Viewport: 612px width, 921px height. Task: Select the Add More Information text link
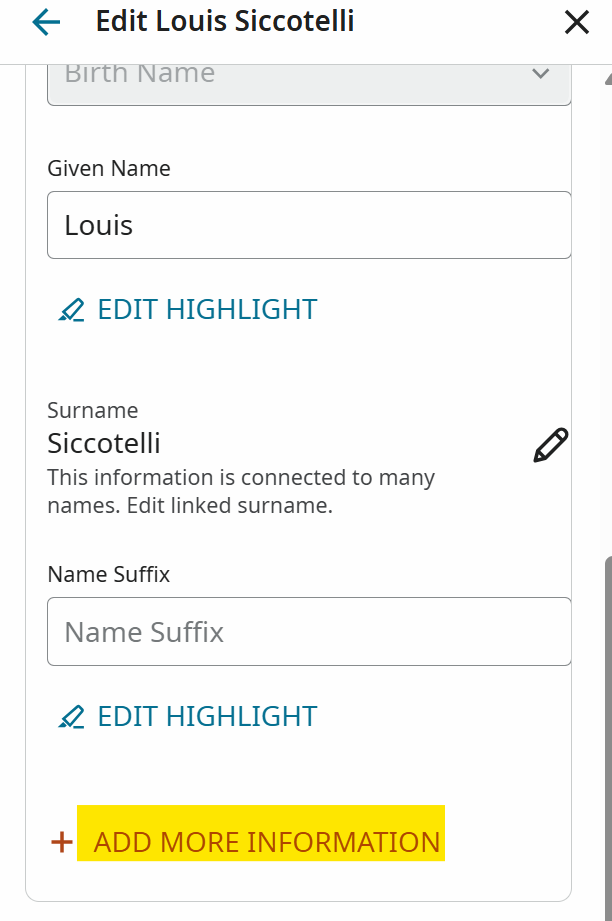tap(266, 842)
